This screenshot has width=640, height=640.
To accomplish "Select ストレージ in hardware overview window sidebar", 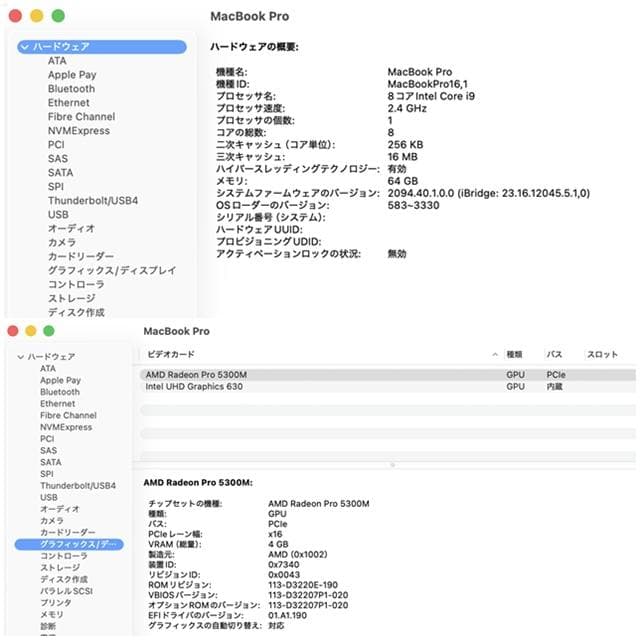I will [x=72, y=298].
